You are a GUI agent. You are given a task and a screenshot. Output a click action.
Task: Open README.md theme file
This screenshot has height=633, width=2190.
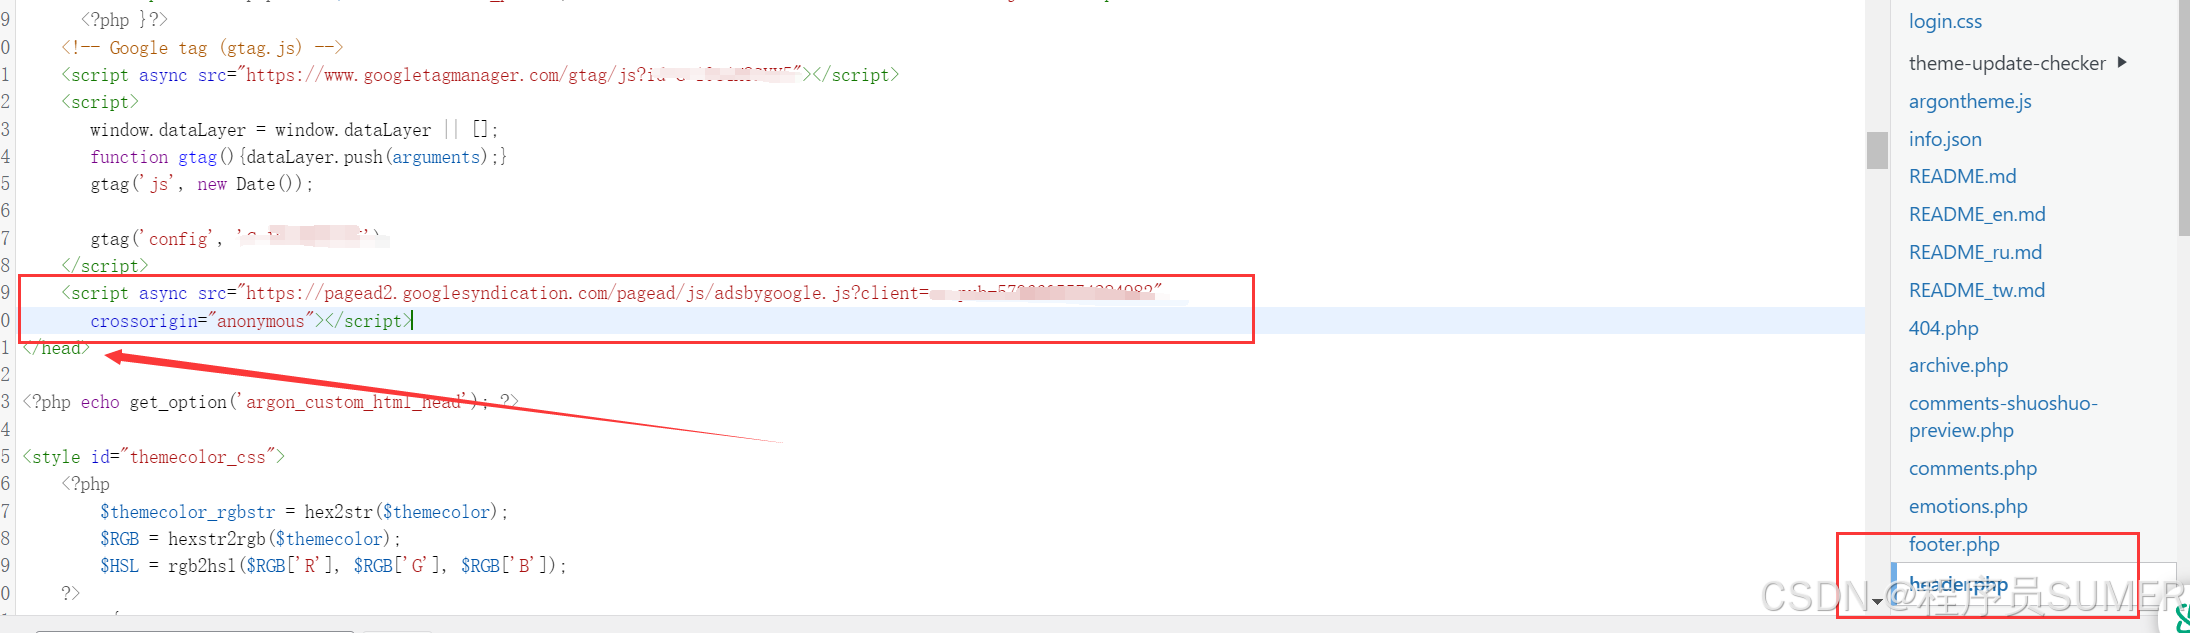click(x=1962, y=177)
